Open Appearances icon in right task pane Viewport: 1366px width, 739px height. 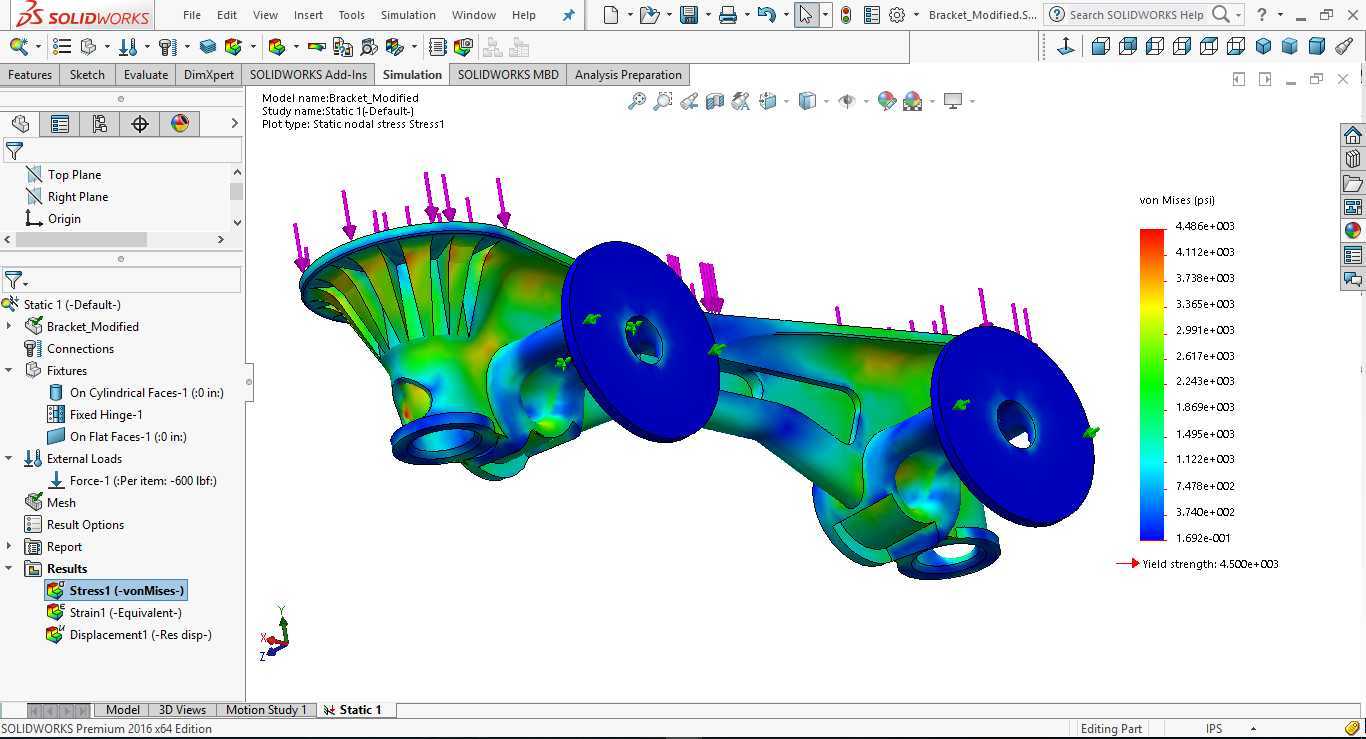tap(1353, 230)
